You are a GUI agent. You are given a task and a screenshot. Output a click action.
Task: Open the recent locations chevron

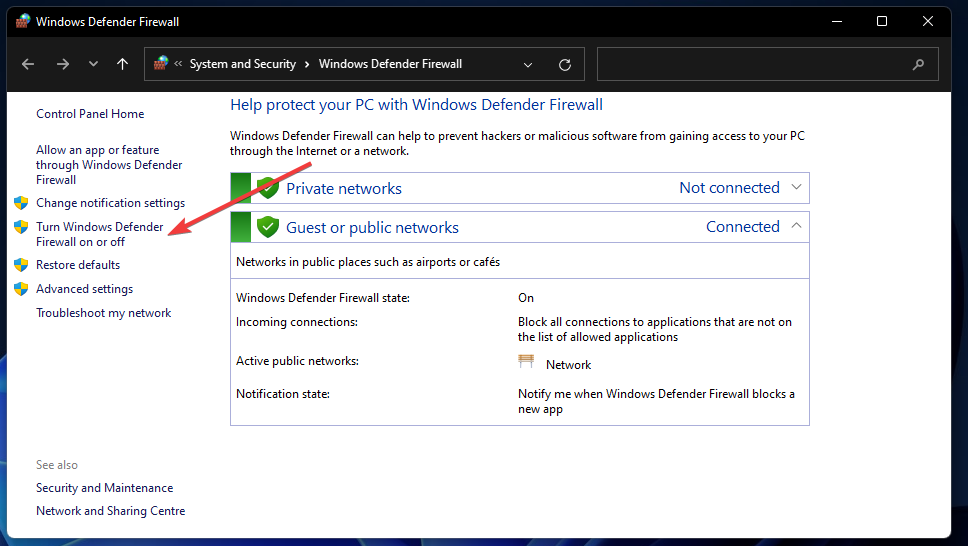tap(93, 64)
